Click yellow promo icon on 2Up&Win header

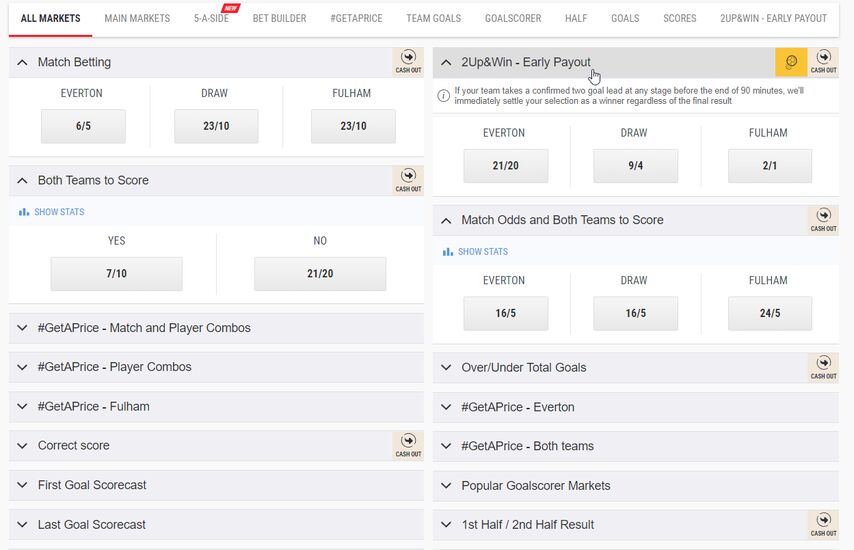[791, 62]
